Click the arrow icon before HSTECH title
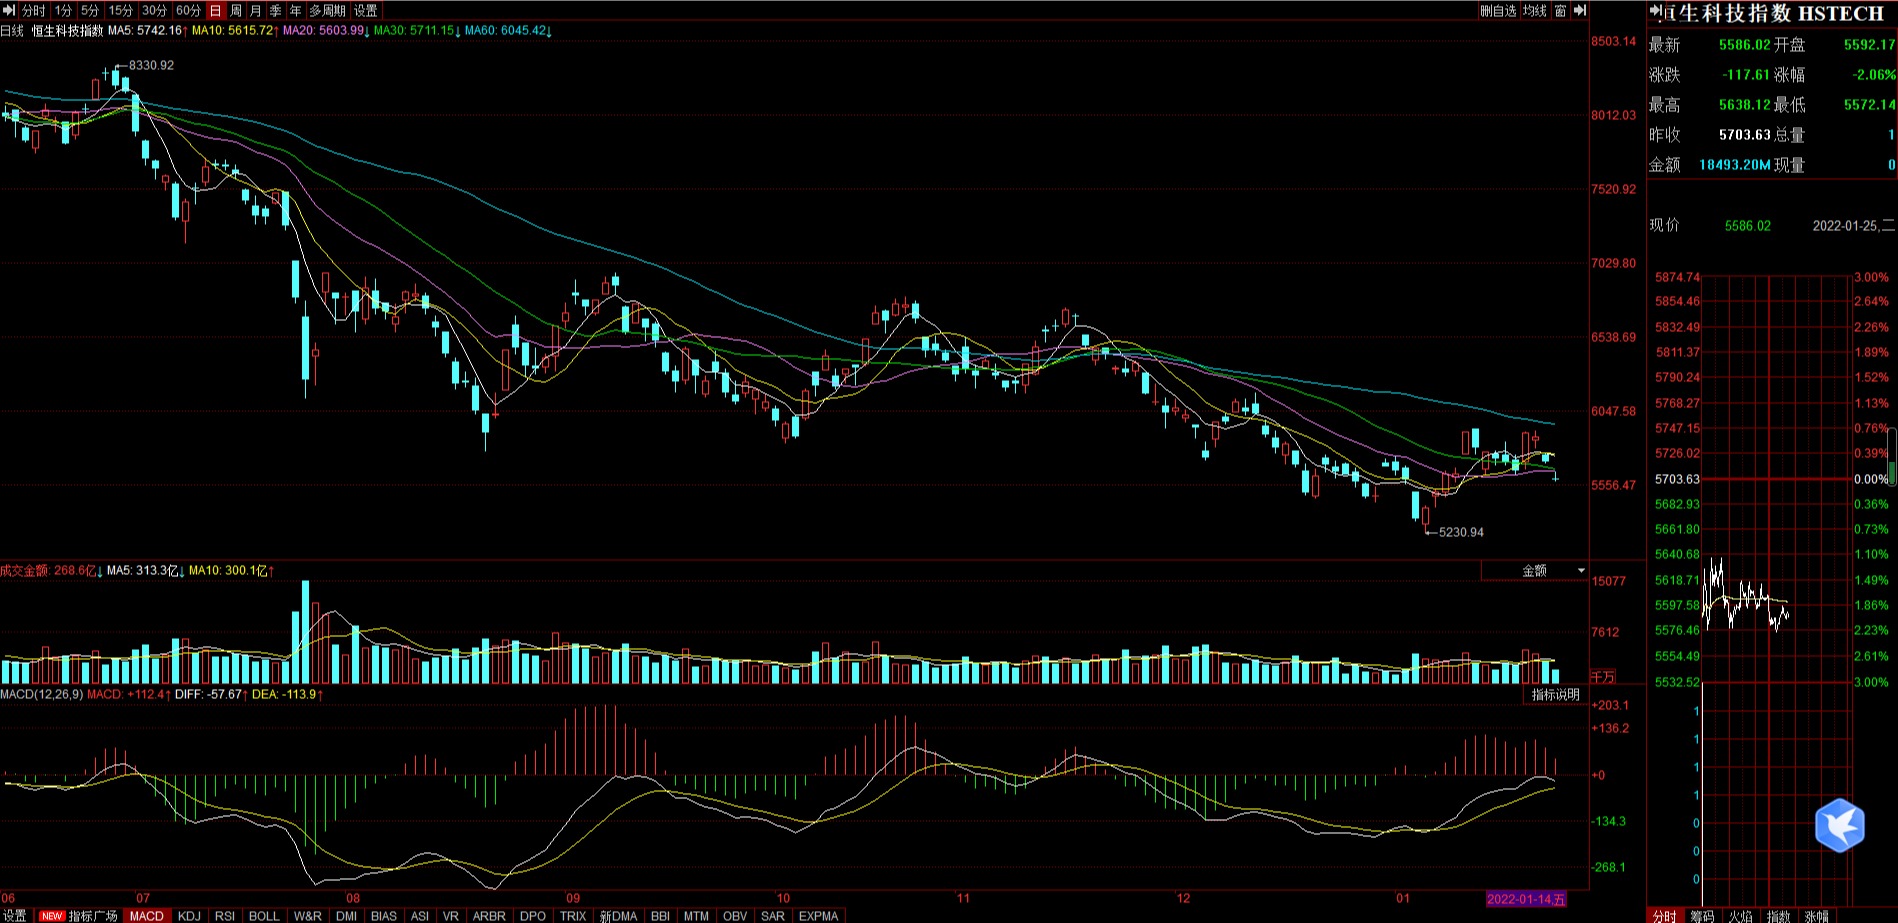This screenshot has height=923, width=1898. pos(1655,11)
